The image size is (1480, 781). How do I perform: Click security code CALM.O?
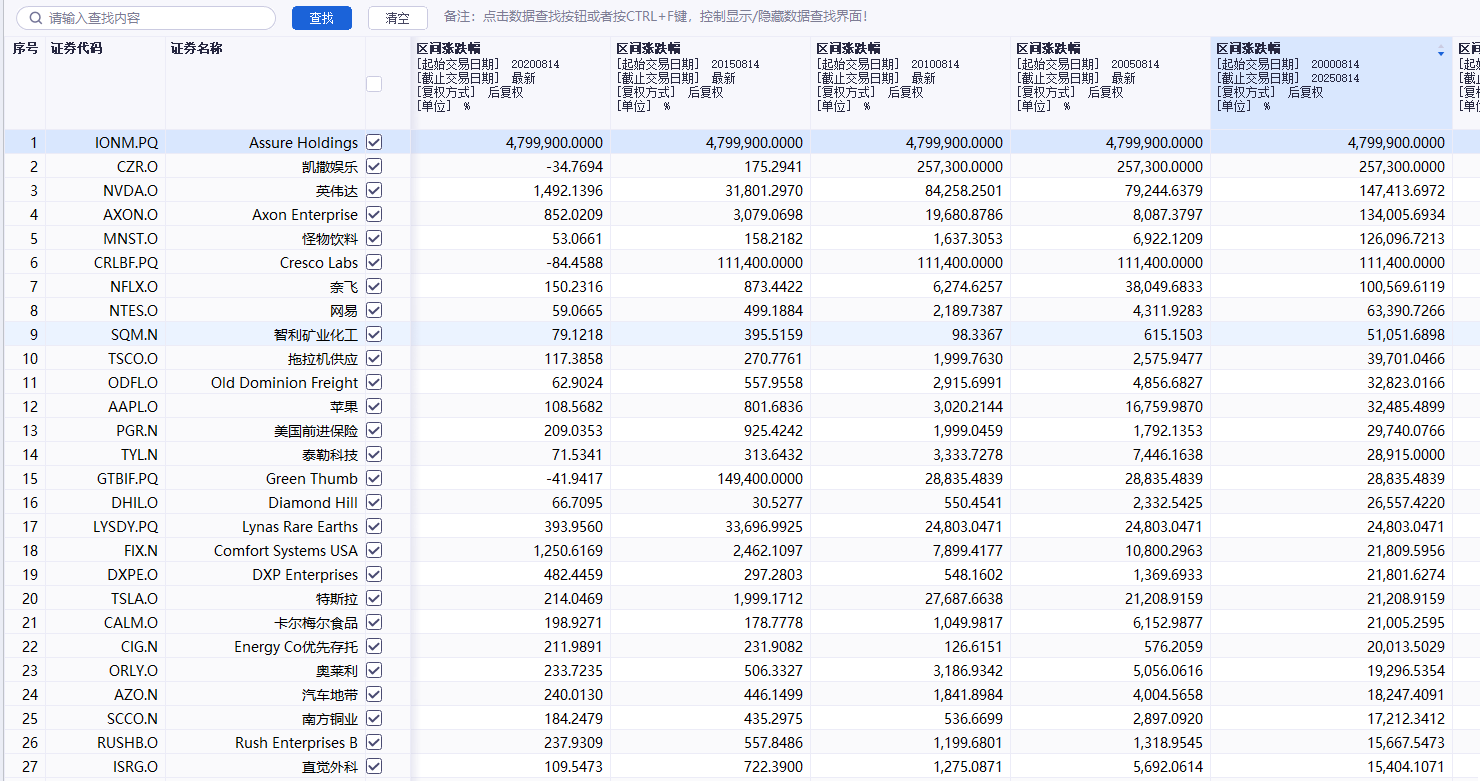(x=132, y=623)
